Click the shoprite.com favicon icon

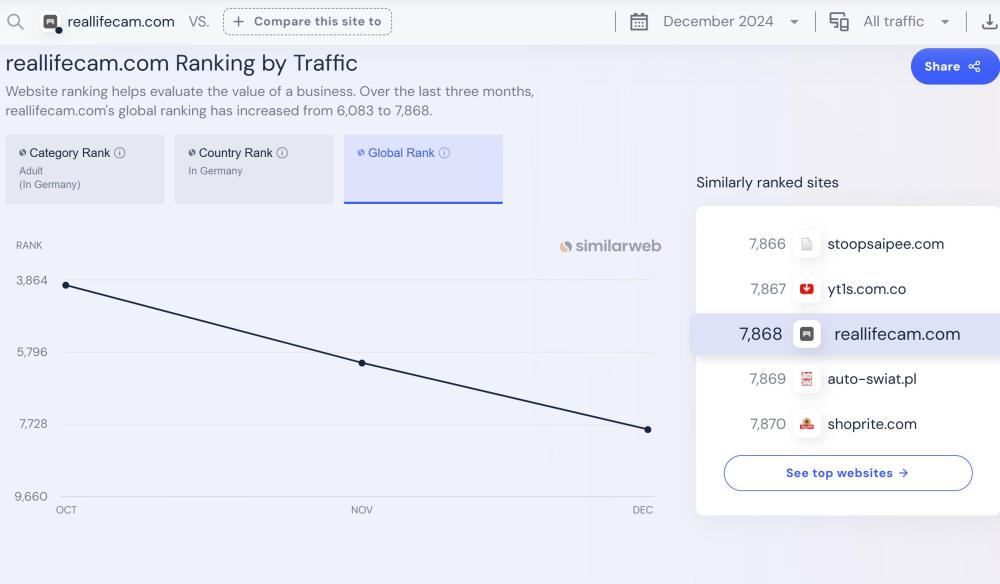coord(807,424)
